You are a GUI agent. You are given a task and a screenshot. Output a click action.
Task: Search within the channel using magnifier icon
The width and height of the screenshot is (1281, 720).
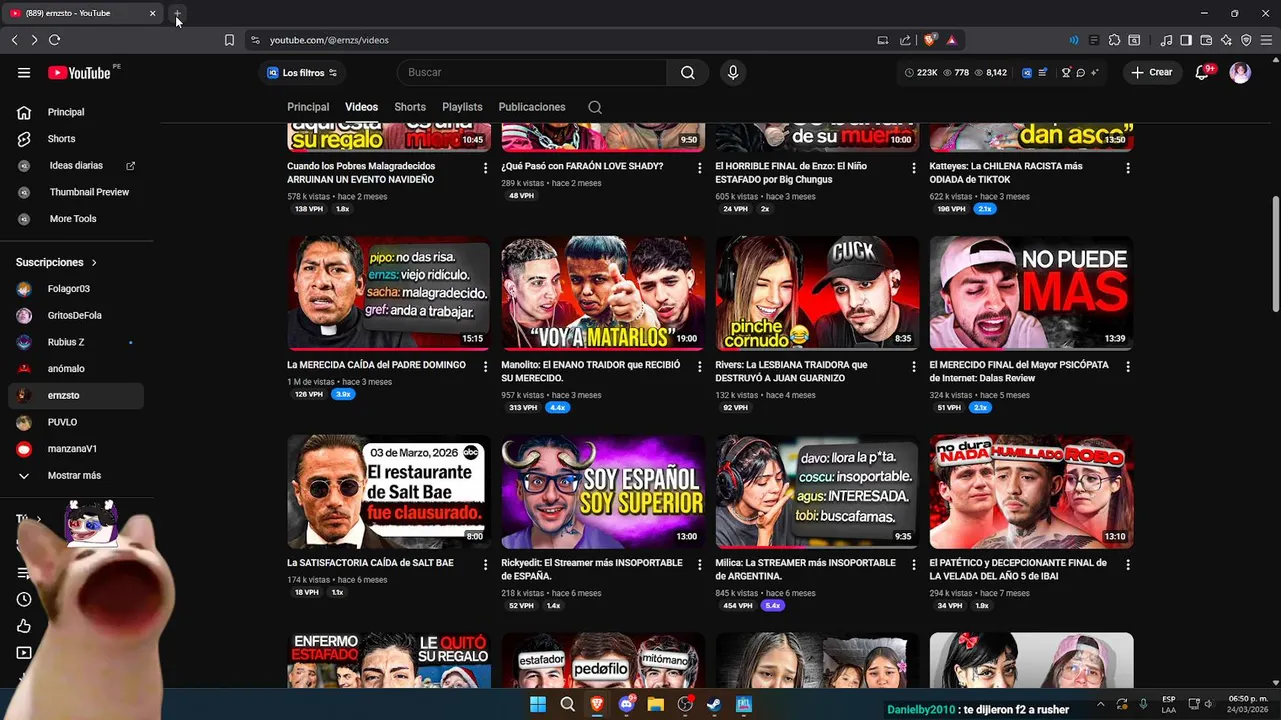(x=595, y=107)
